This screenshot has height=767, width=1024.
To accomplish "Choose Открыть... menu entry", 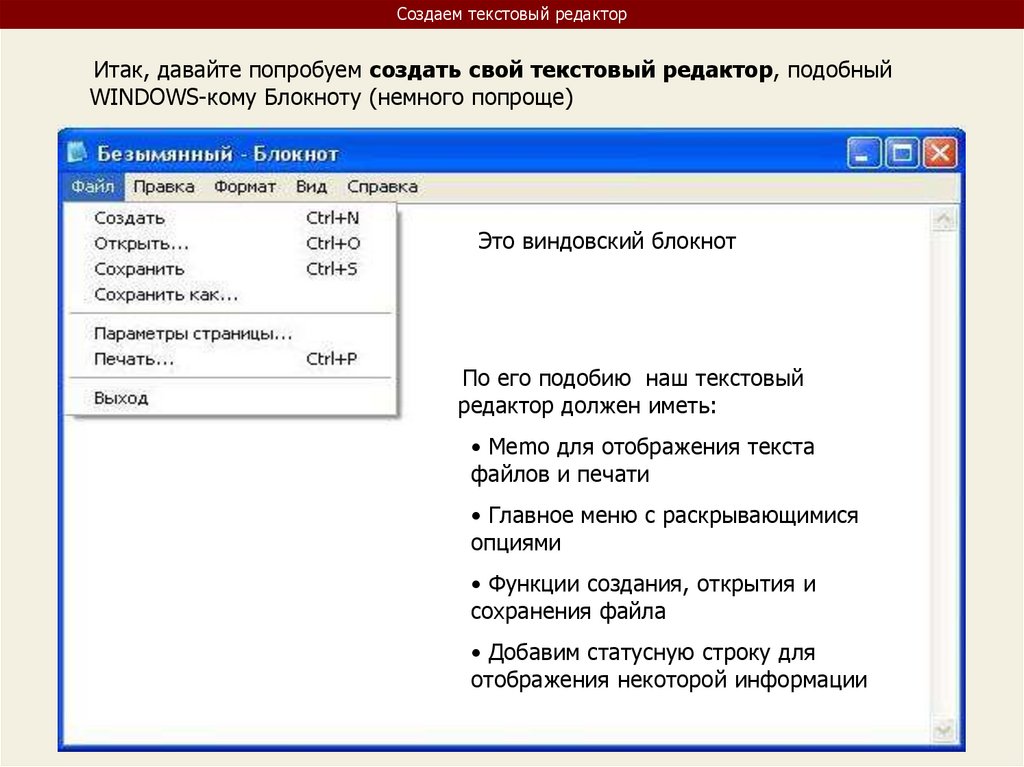I will pos(230,243).
